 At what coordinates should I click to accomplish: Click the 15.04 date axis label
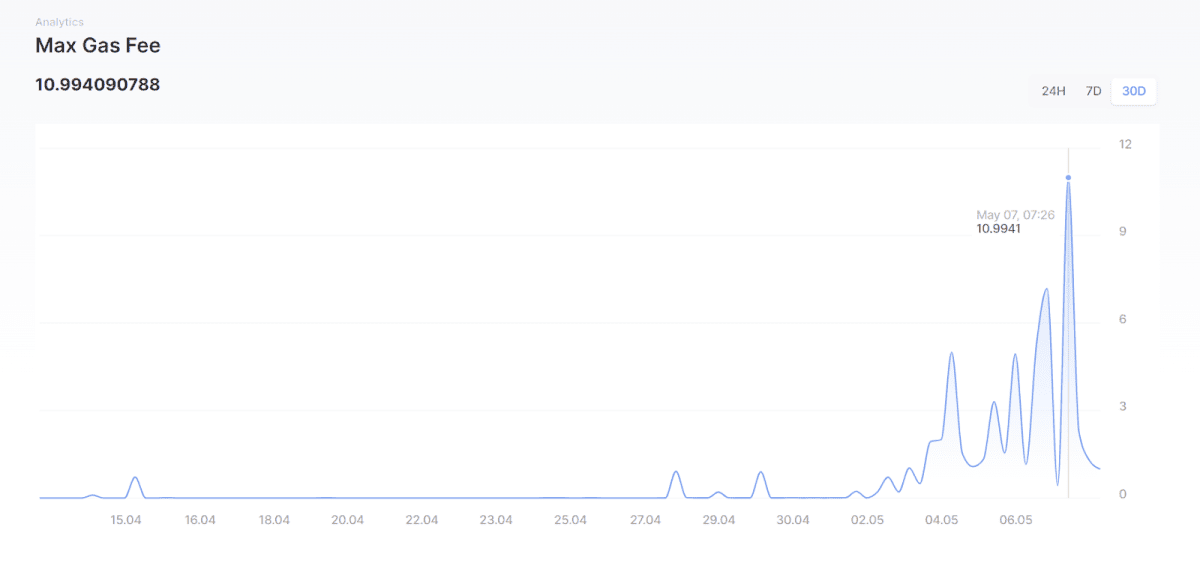[126, 520]
